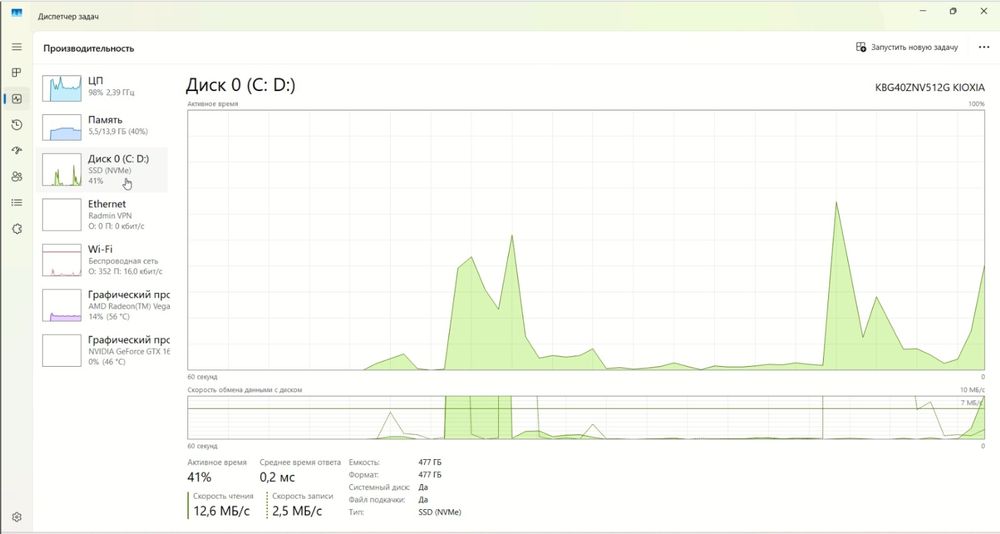Click the disk active time graph
This screenshot has width=1000, height=534.
point(586,240)
